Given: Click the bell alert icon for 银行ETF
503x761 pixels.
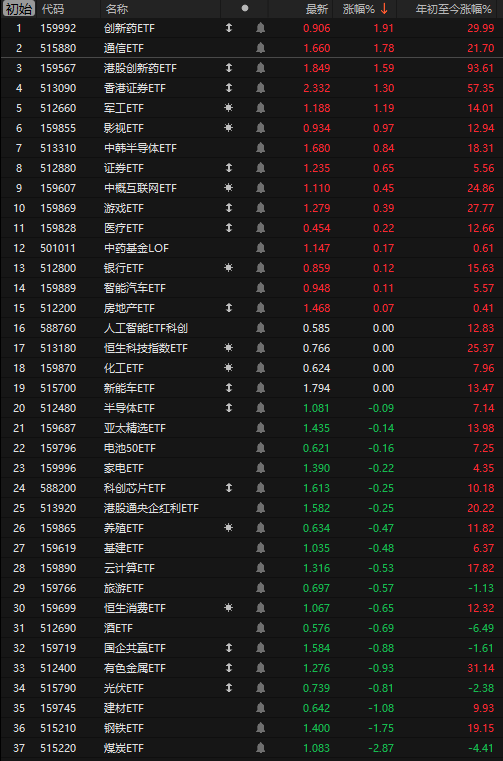Looking at the screenshot, I should pyautogui.click(x=260, y=268).
